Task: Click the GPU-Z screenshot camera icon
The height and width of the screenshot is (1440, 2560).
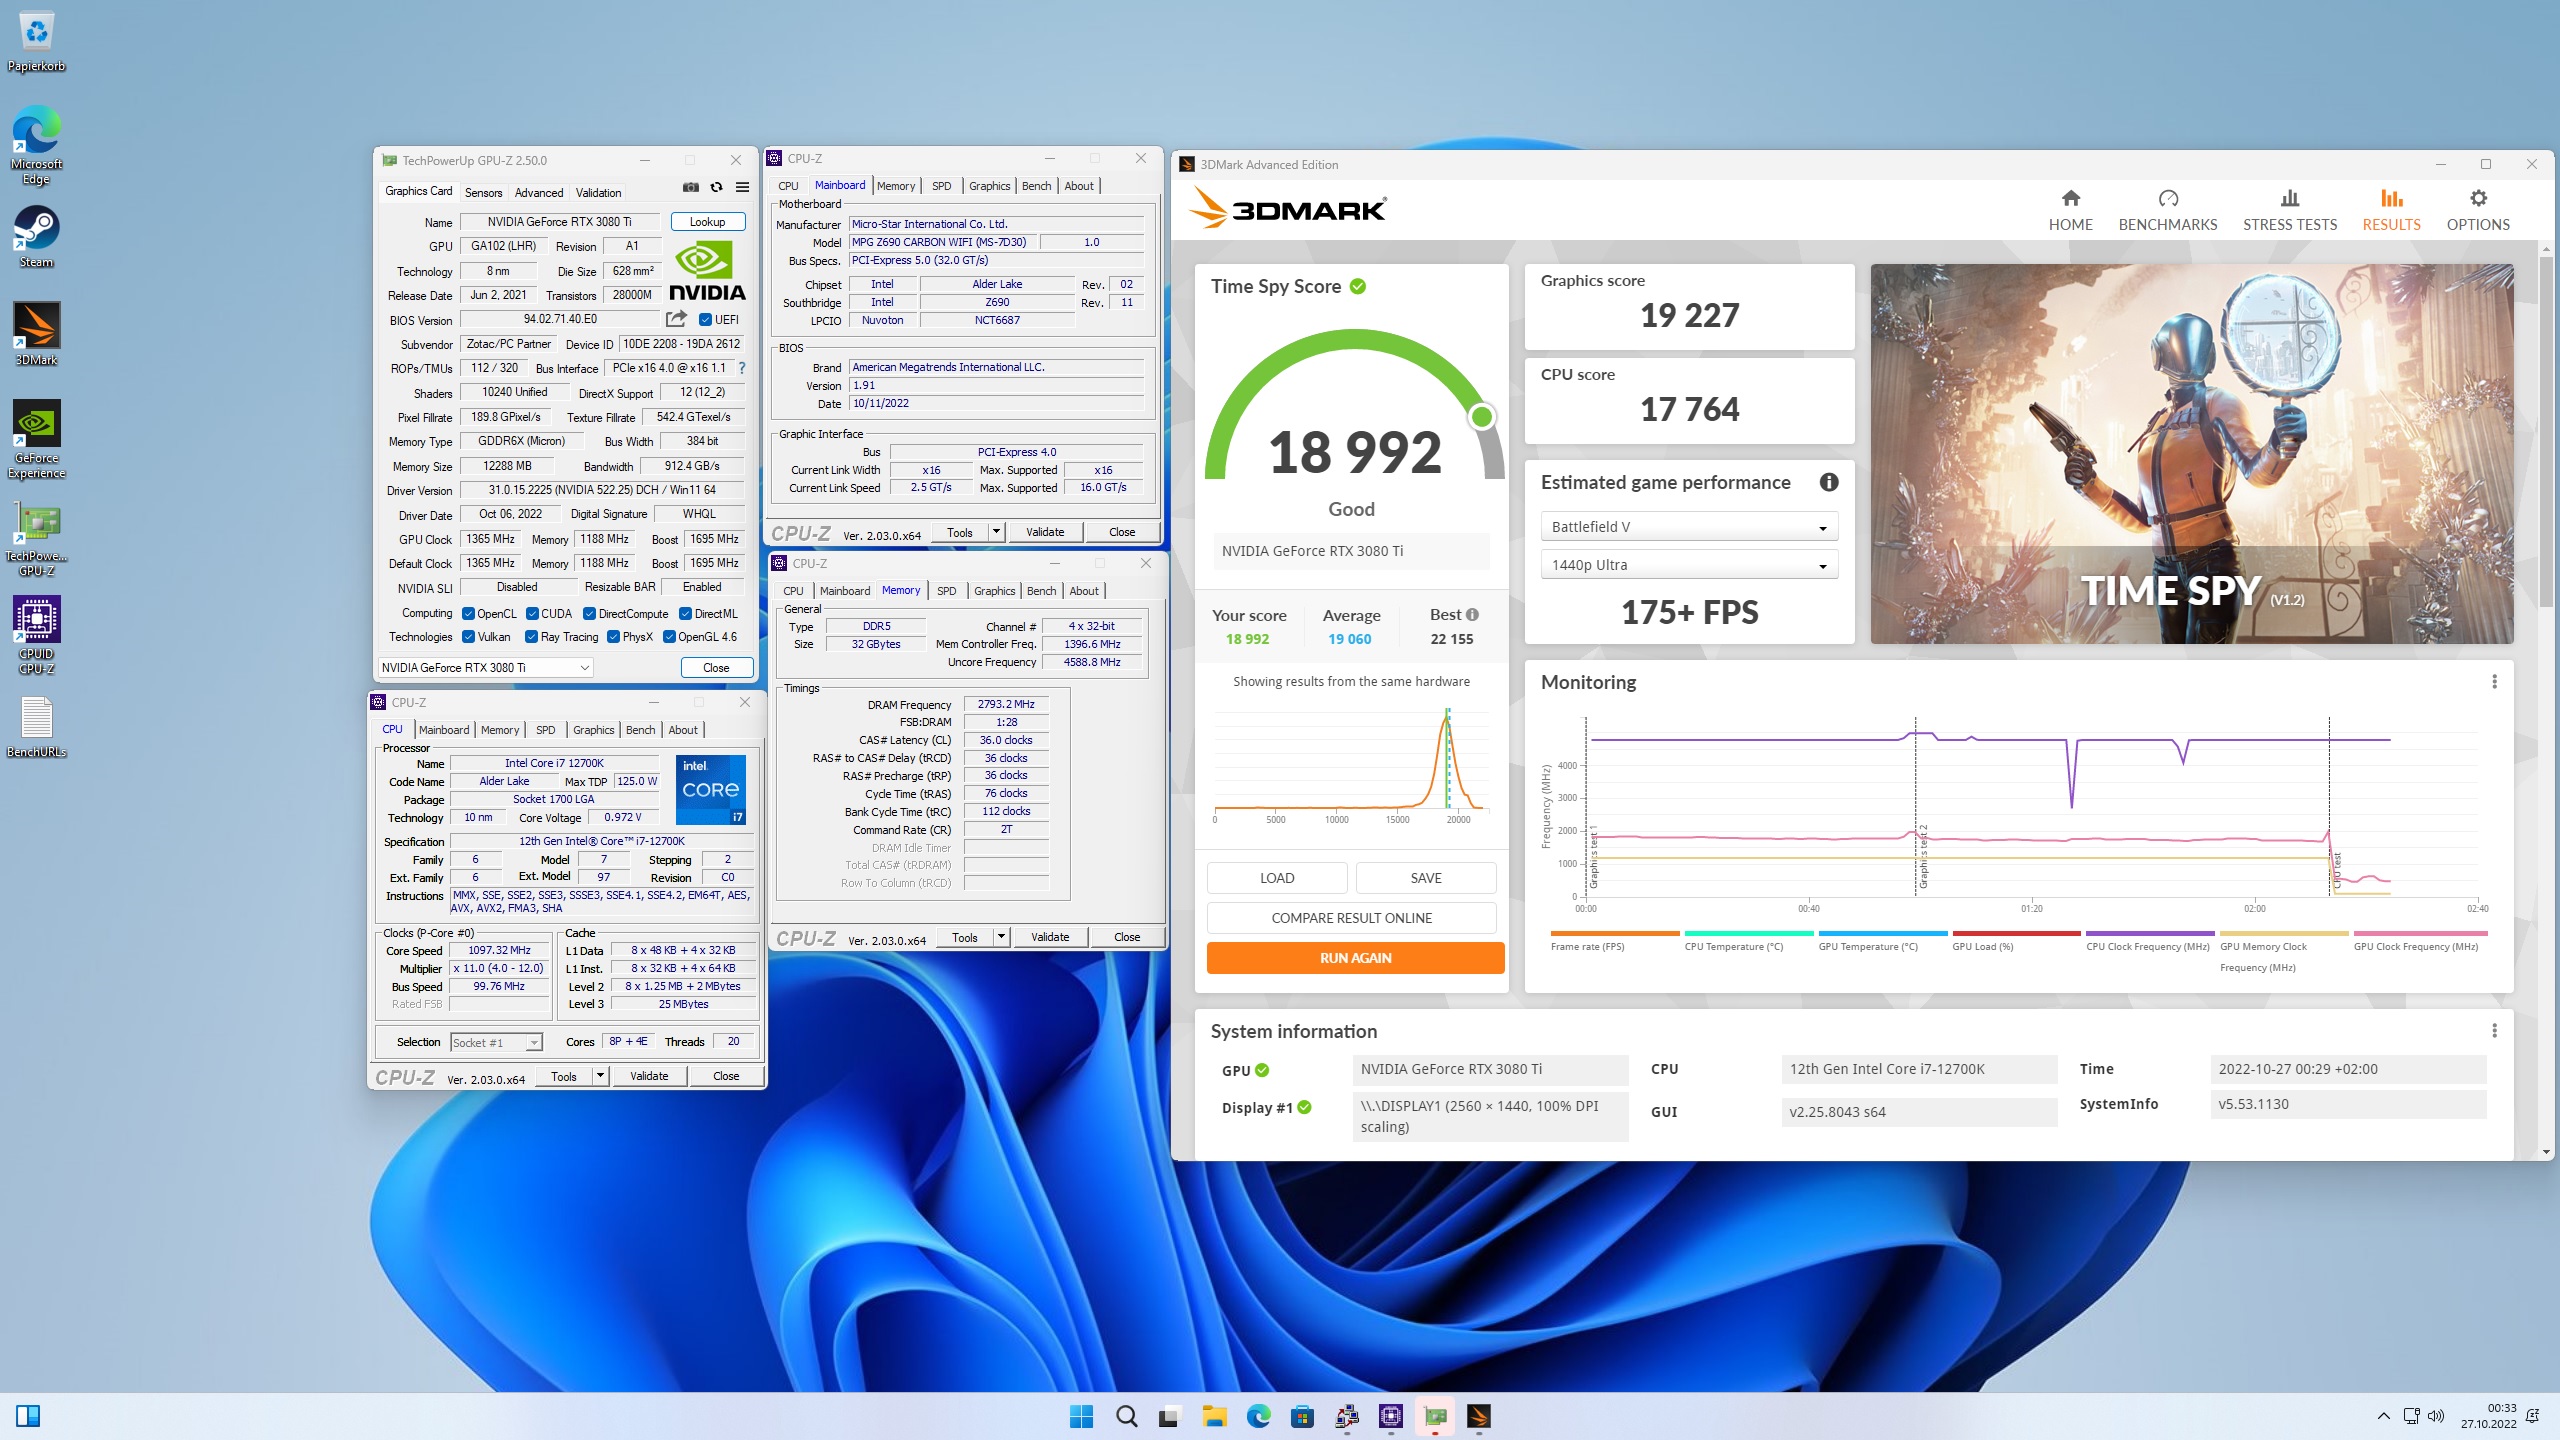Action: tap(691, 187)
